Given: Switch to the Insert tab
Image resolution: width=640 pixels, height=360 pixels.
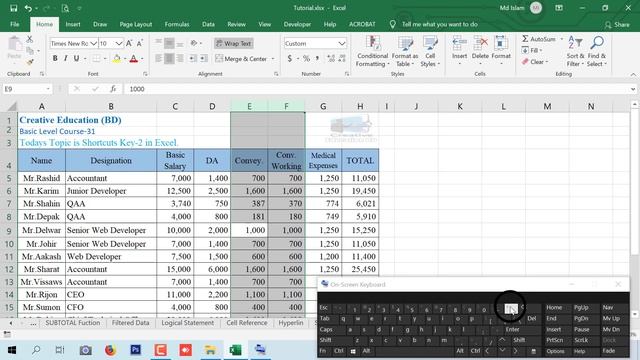Looking at the screenshot, I should pos(73,24).
